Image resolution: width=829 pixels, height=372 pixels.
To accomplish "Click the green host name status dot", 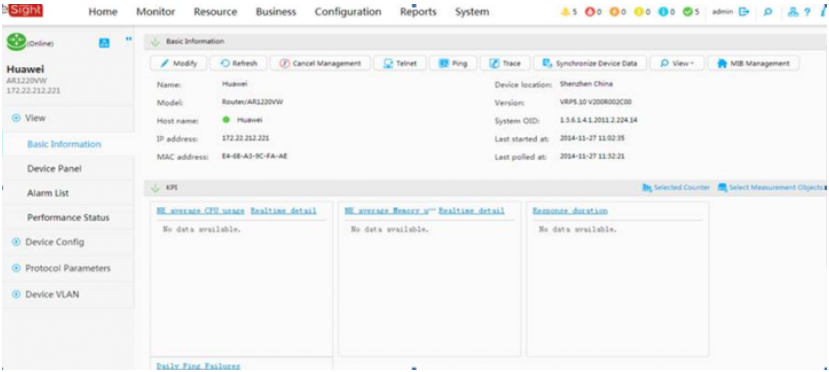I will coord(226,120).
